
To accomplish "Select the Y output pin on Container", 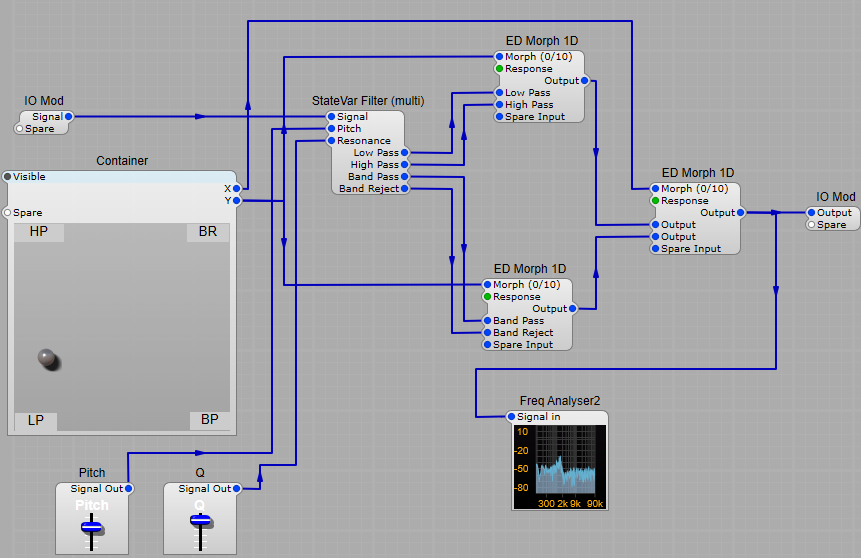I will (237, 201).
